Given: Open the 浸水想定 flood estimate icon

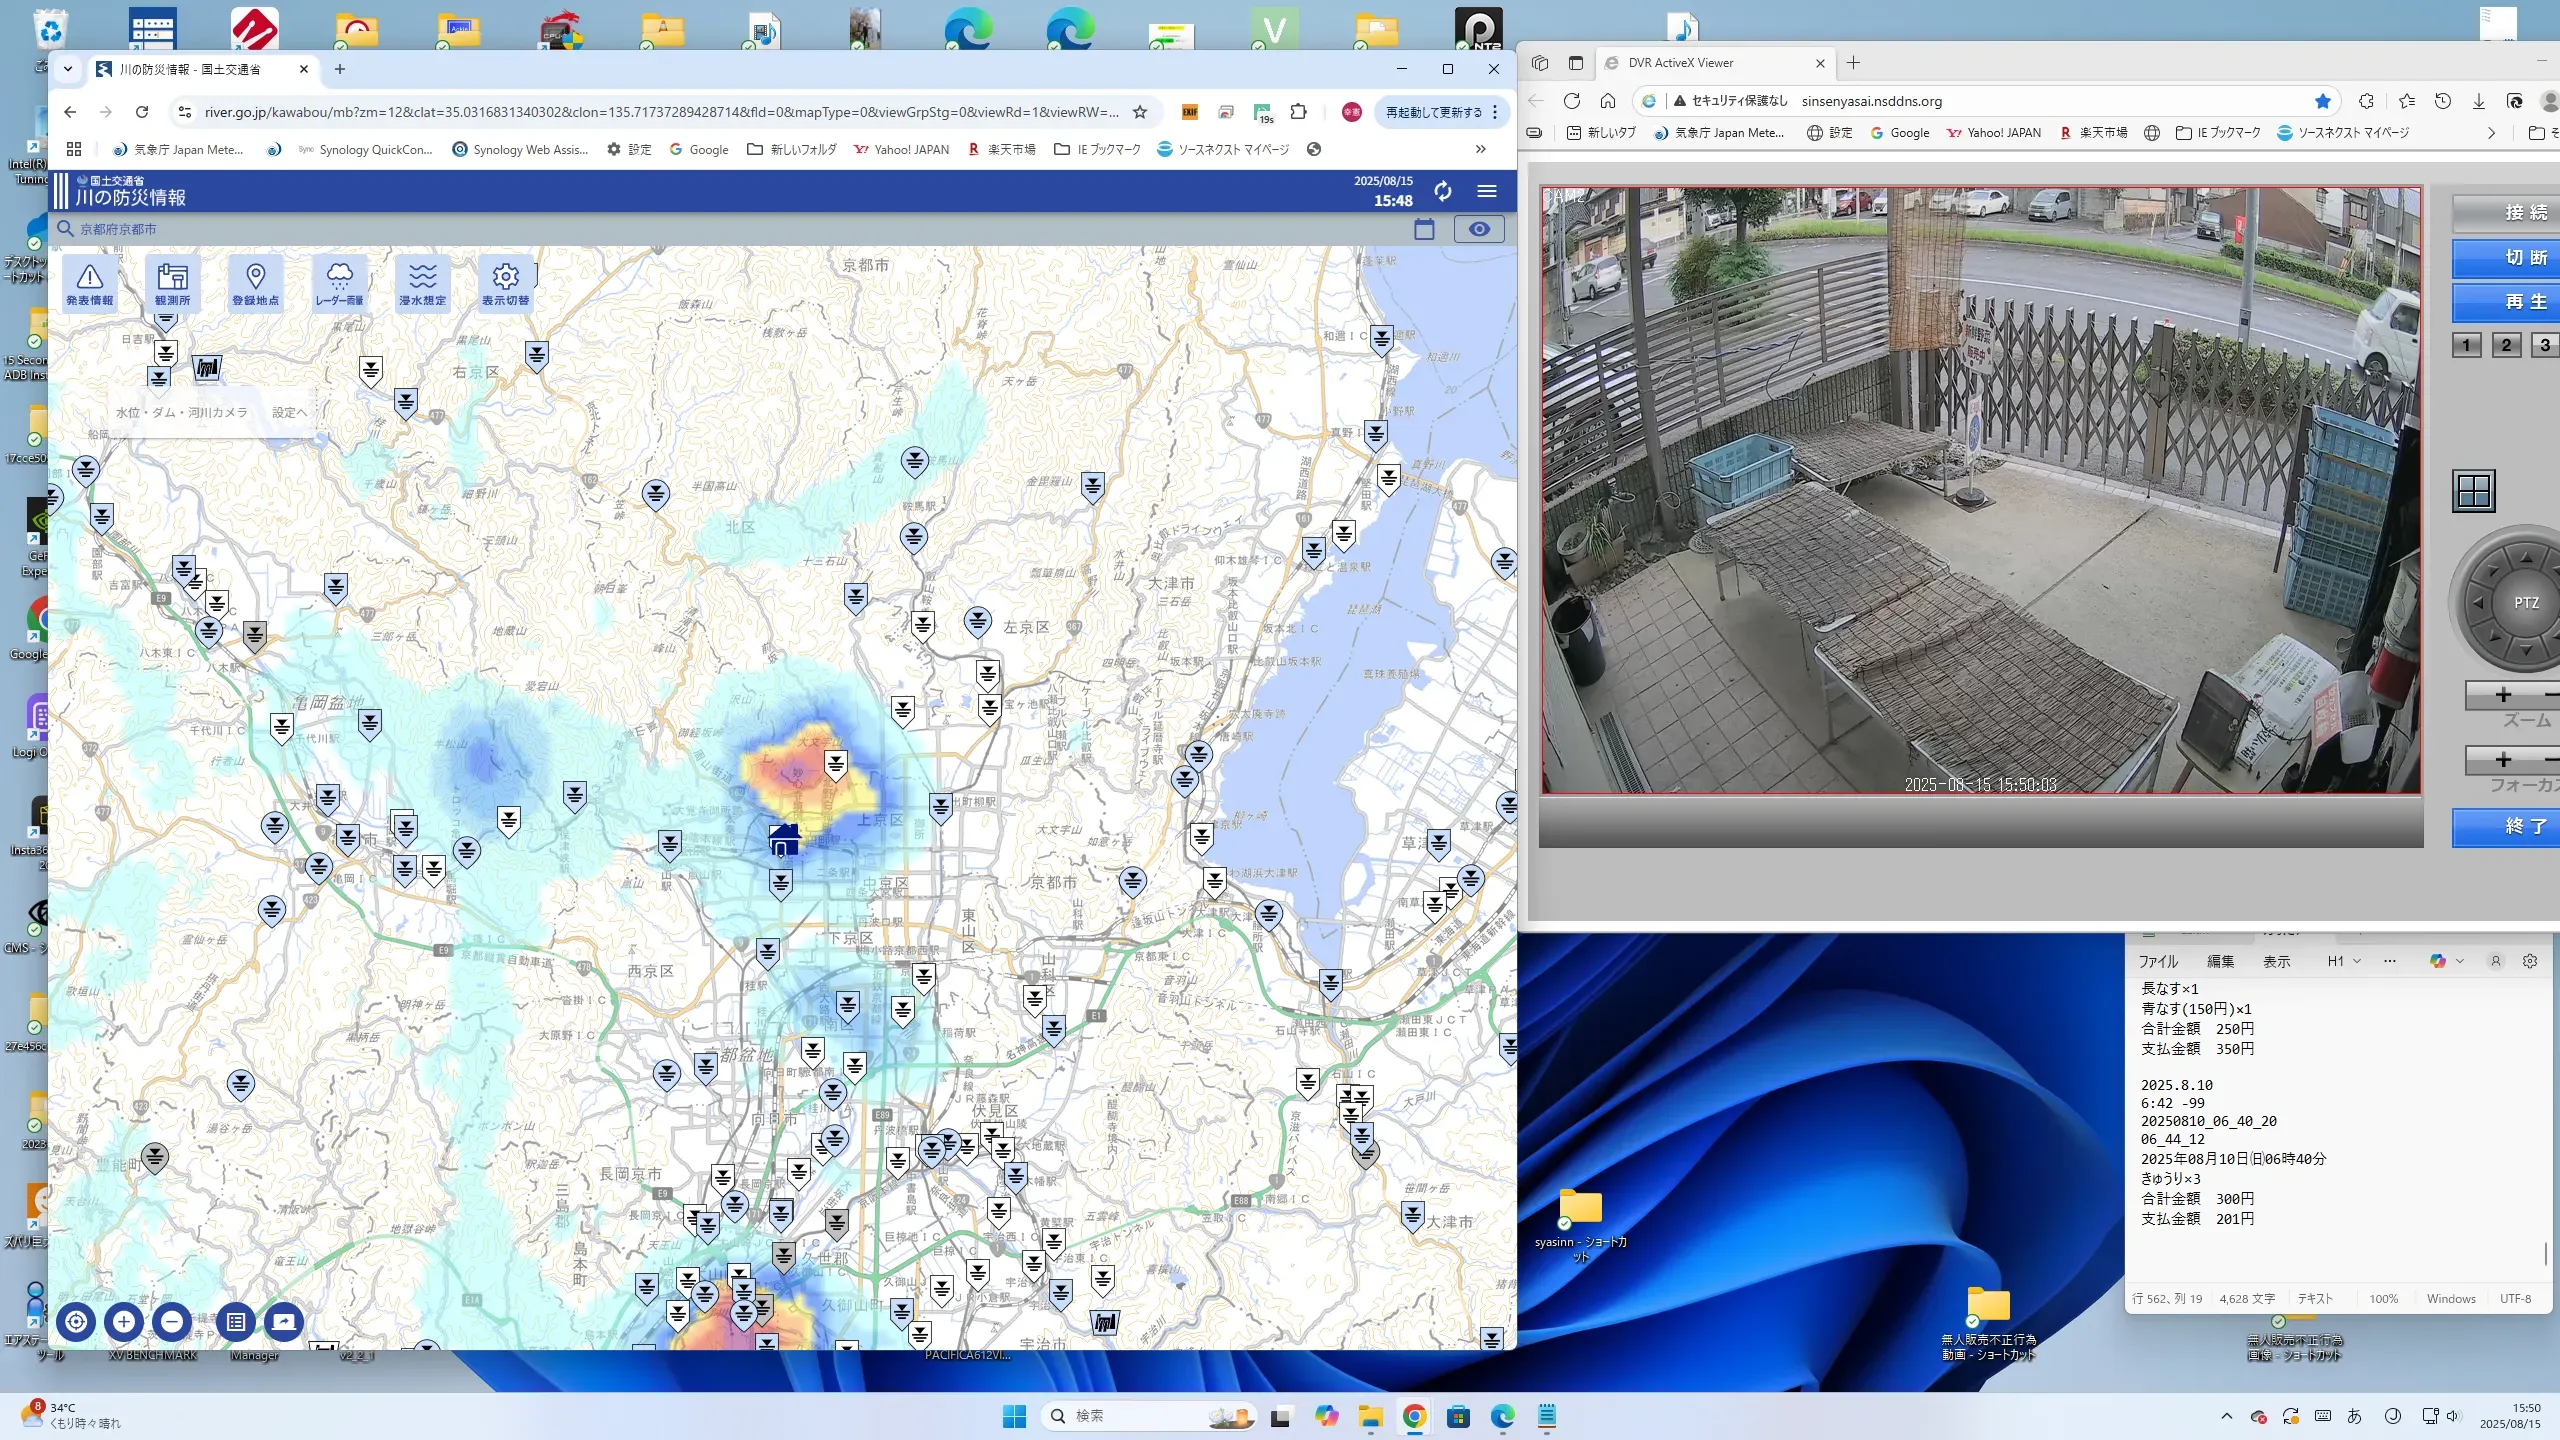Looking at the screenshot, I should click(422, 283).
